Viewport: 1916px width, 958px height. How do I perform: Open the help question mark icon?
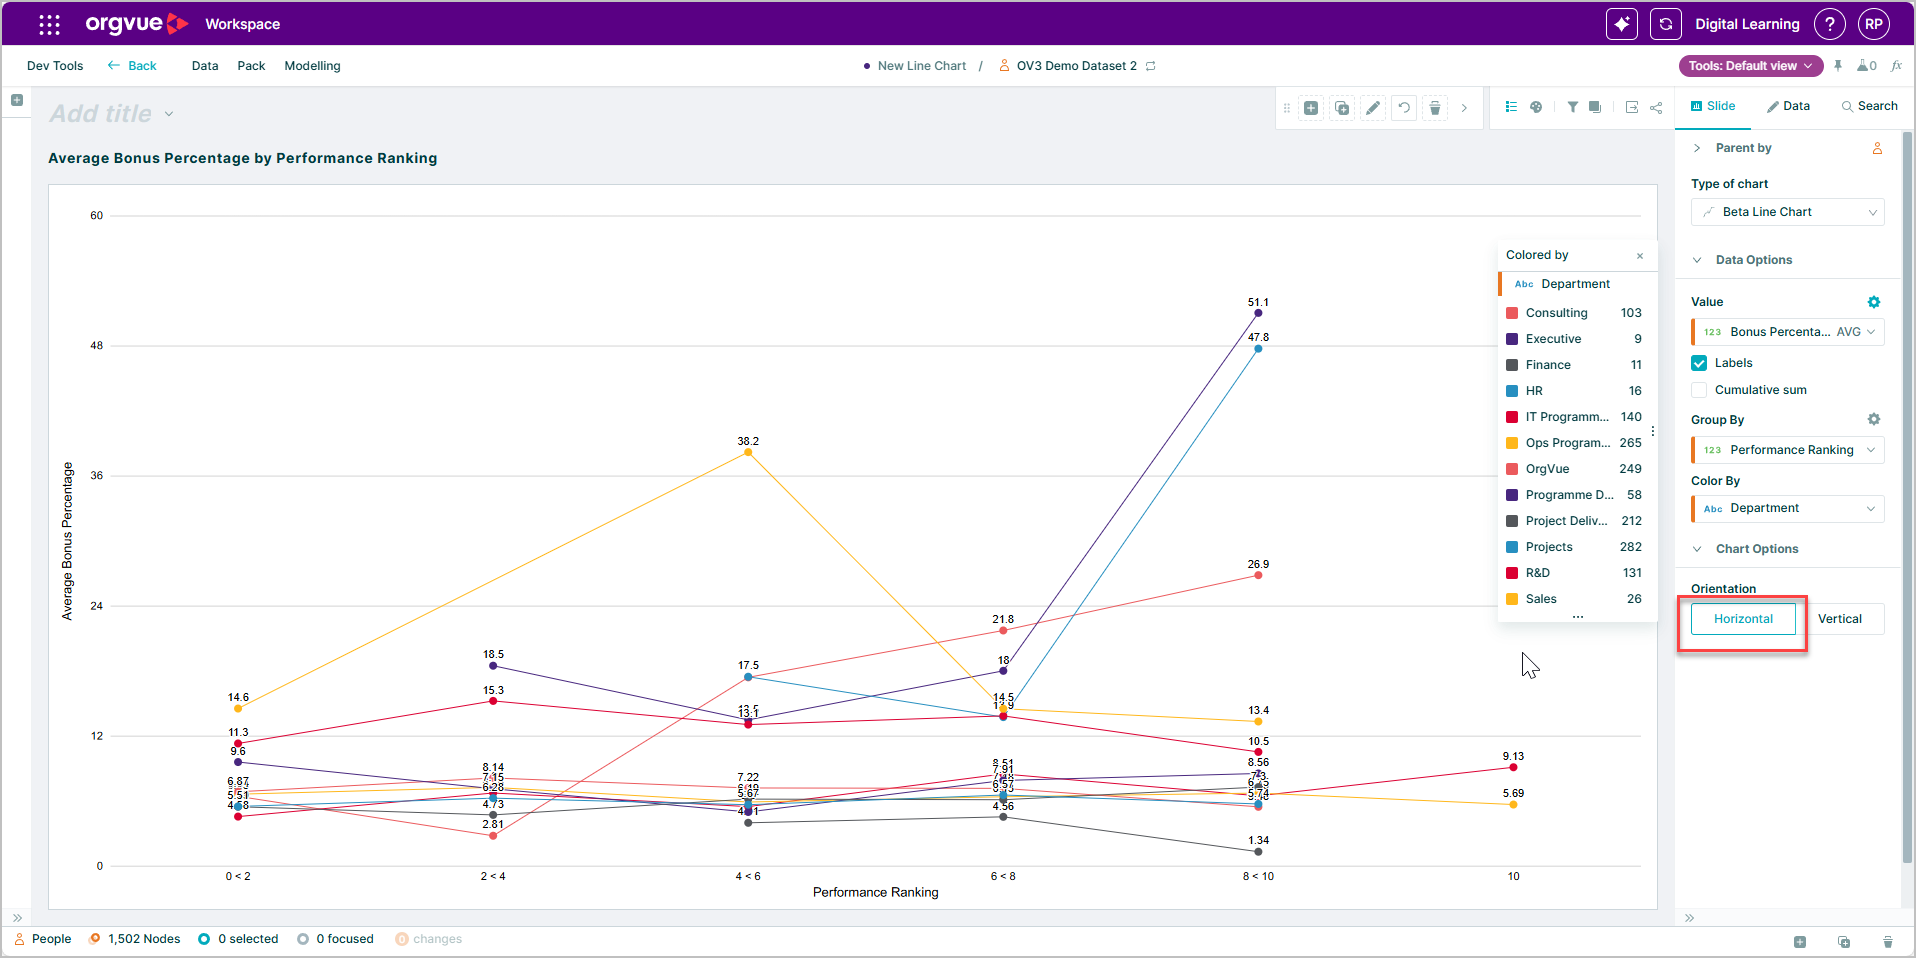1830,24
